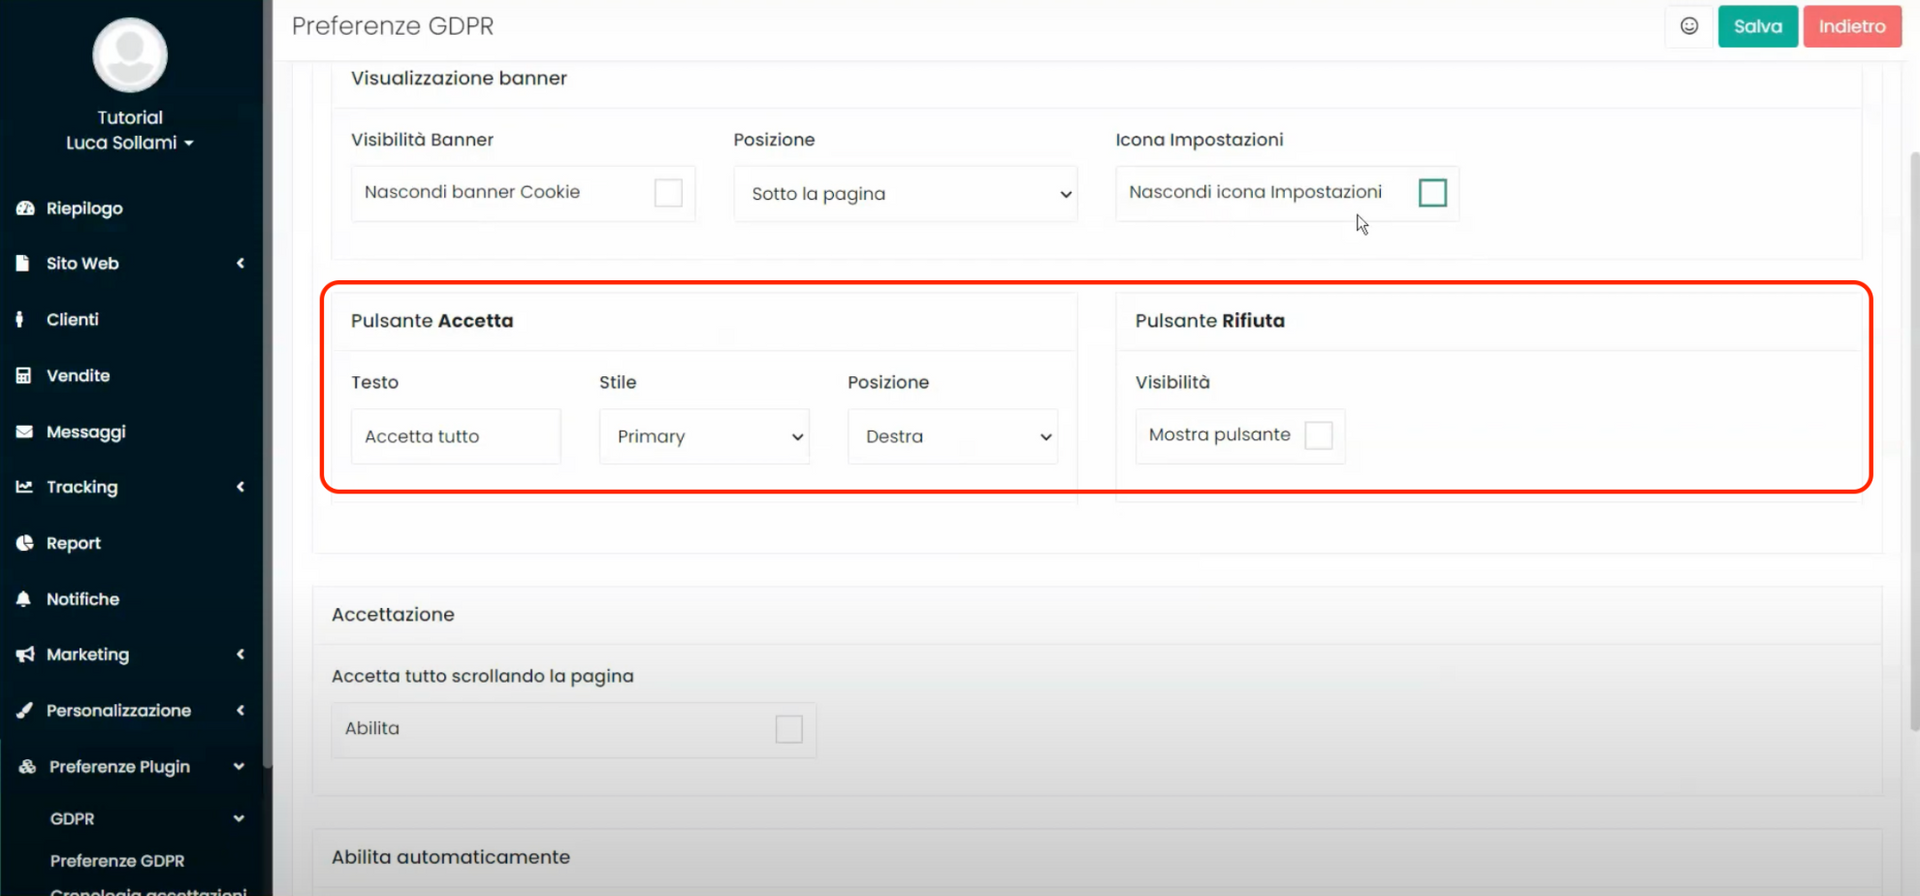This screenshot has height=896, width=1920.
Task: Enable Mostra pulsante checkbox
Action: tap(1319, 435)
